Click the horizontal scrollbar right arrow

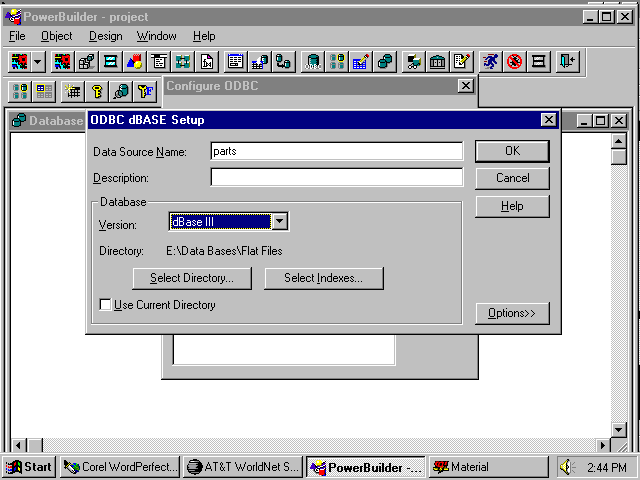pos(603,445)
